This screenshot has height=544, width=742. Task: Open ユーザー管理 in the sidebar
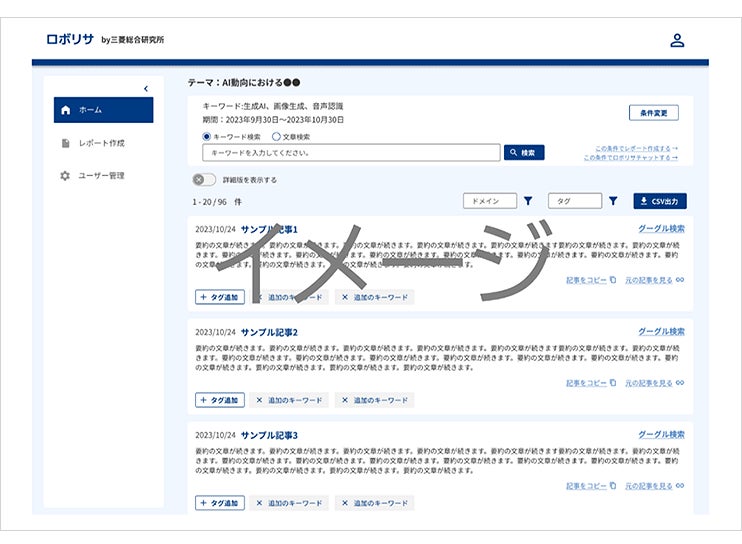pyautogui.click(x=101, y=175)
